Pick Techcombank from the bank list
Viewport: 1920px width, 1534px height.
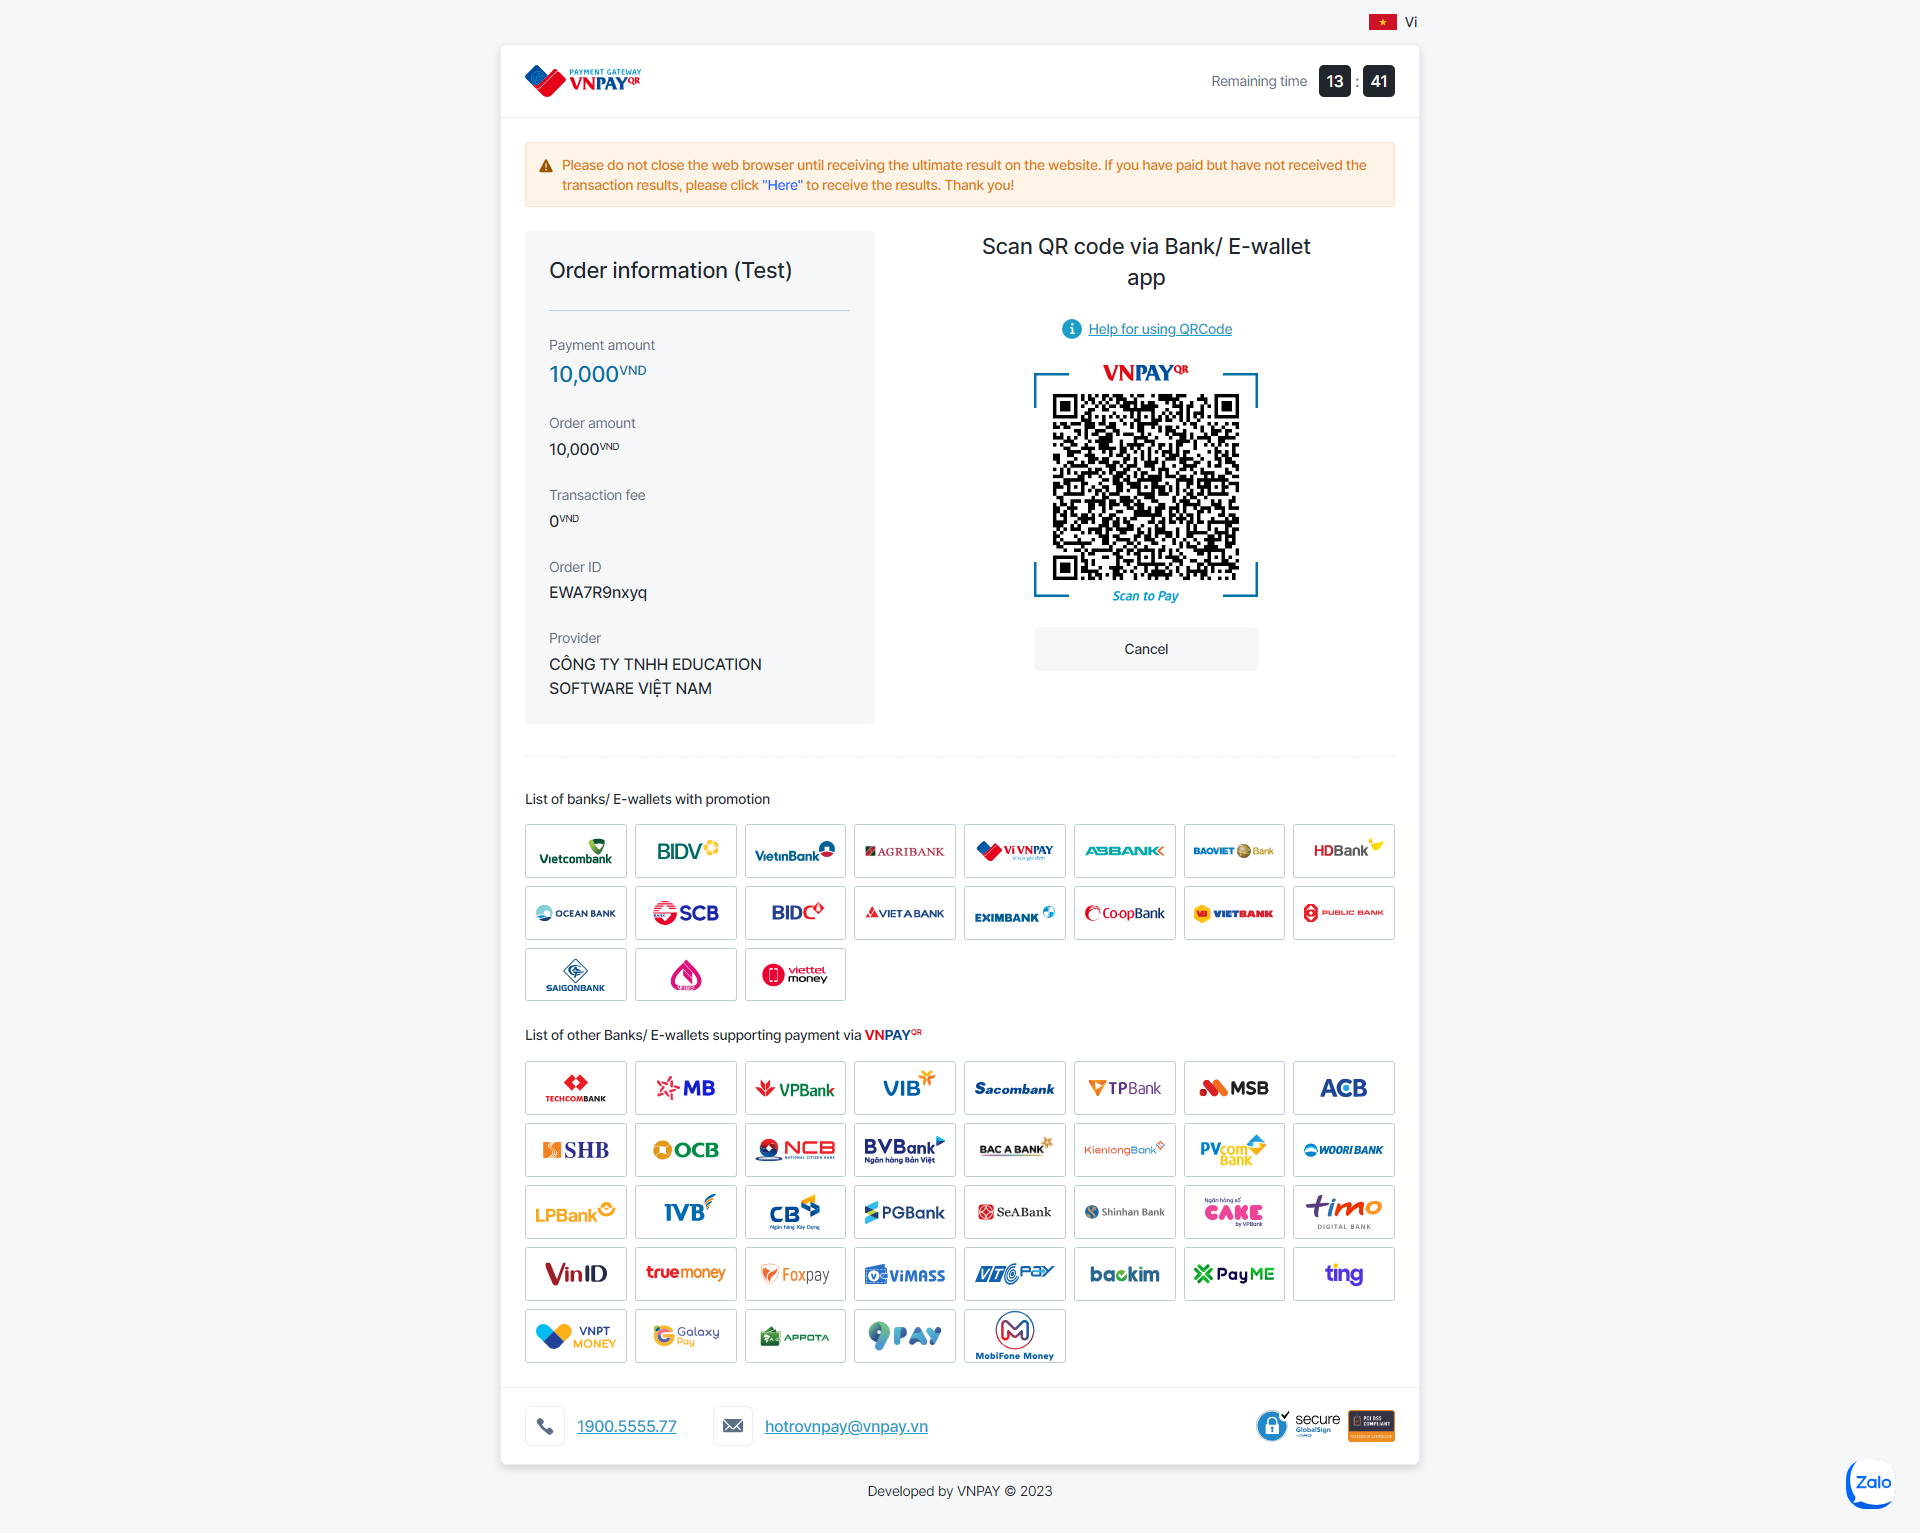click(575, 1088)
